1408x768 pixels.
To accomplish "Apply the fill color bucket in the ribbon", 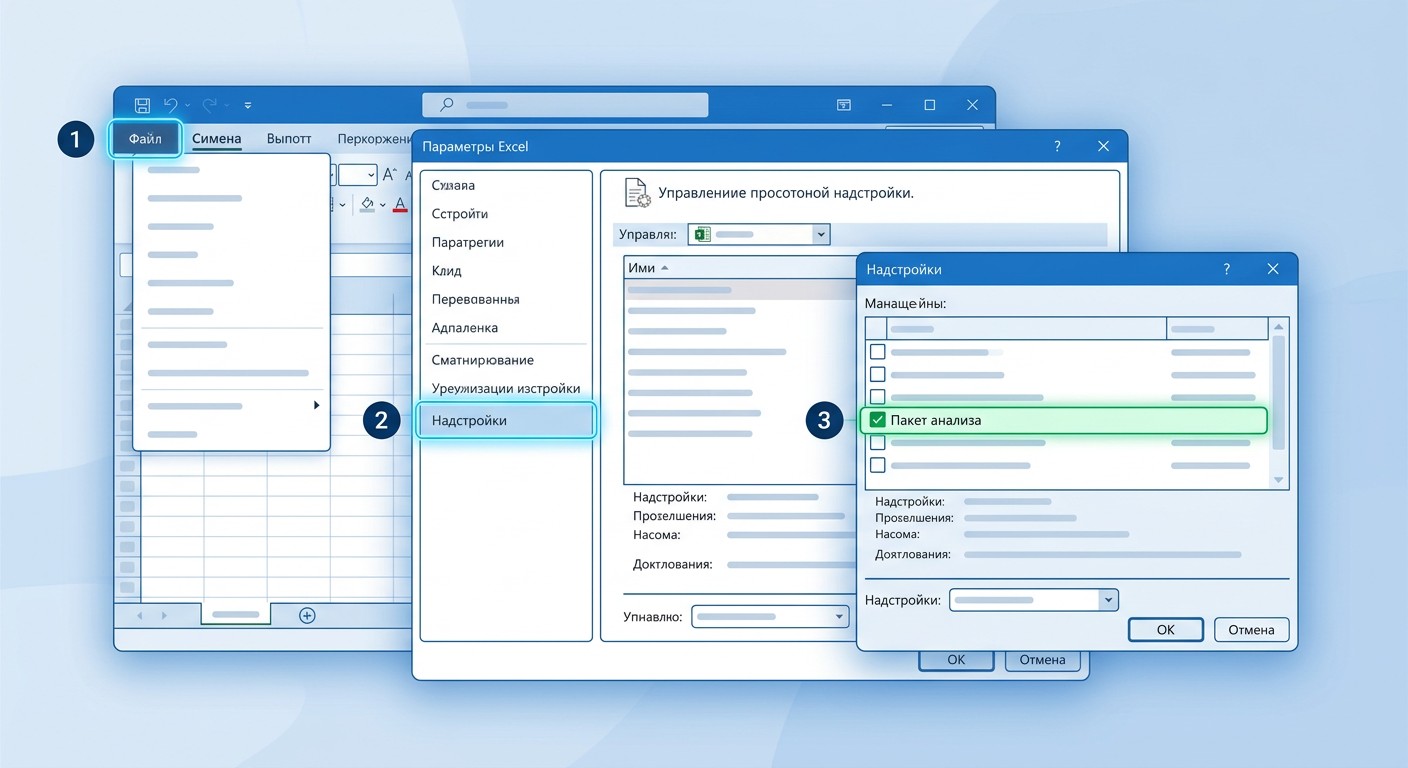I will (367, 204).
